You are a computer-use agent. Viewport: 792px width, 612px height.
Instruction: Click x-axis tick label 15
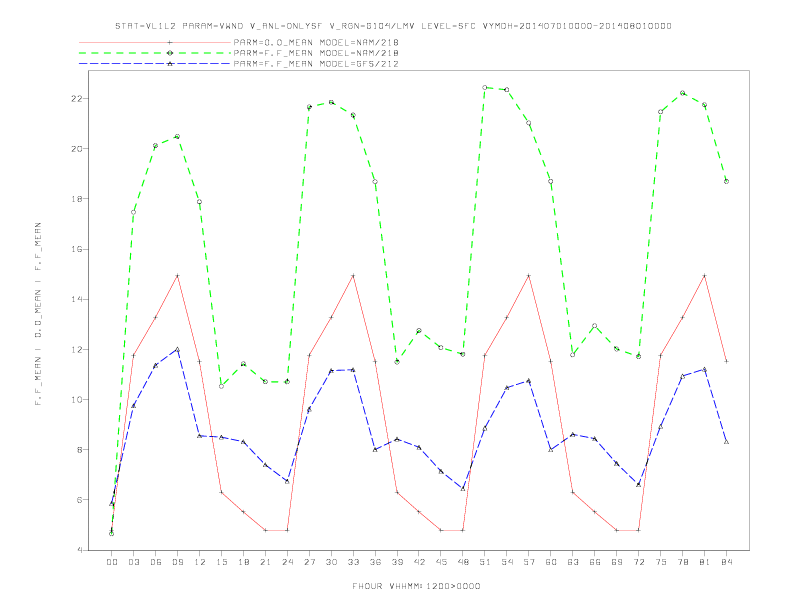pyautogui.click(x=221, y=562)
